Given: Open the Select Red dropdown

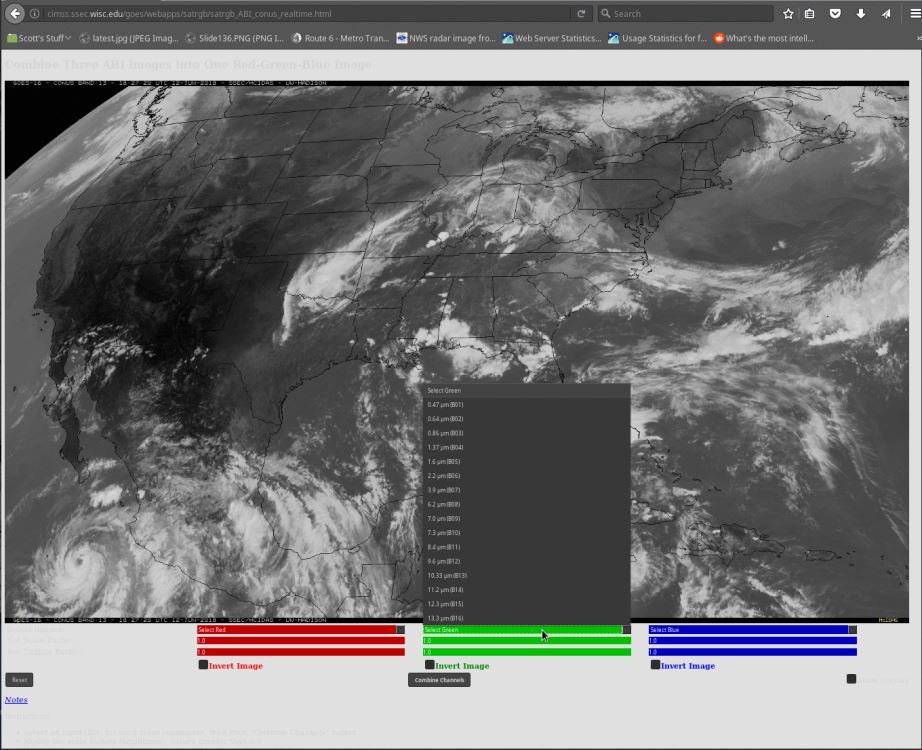Looking at the screenshot, I should (301, 630).
